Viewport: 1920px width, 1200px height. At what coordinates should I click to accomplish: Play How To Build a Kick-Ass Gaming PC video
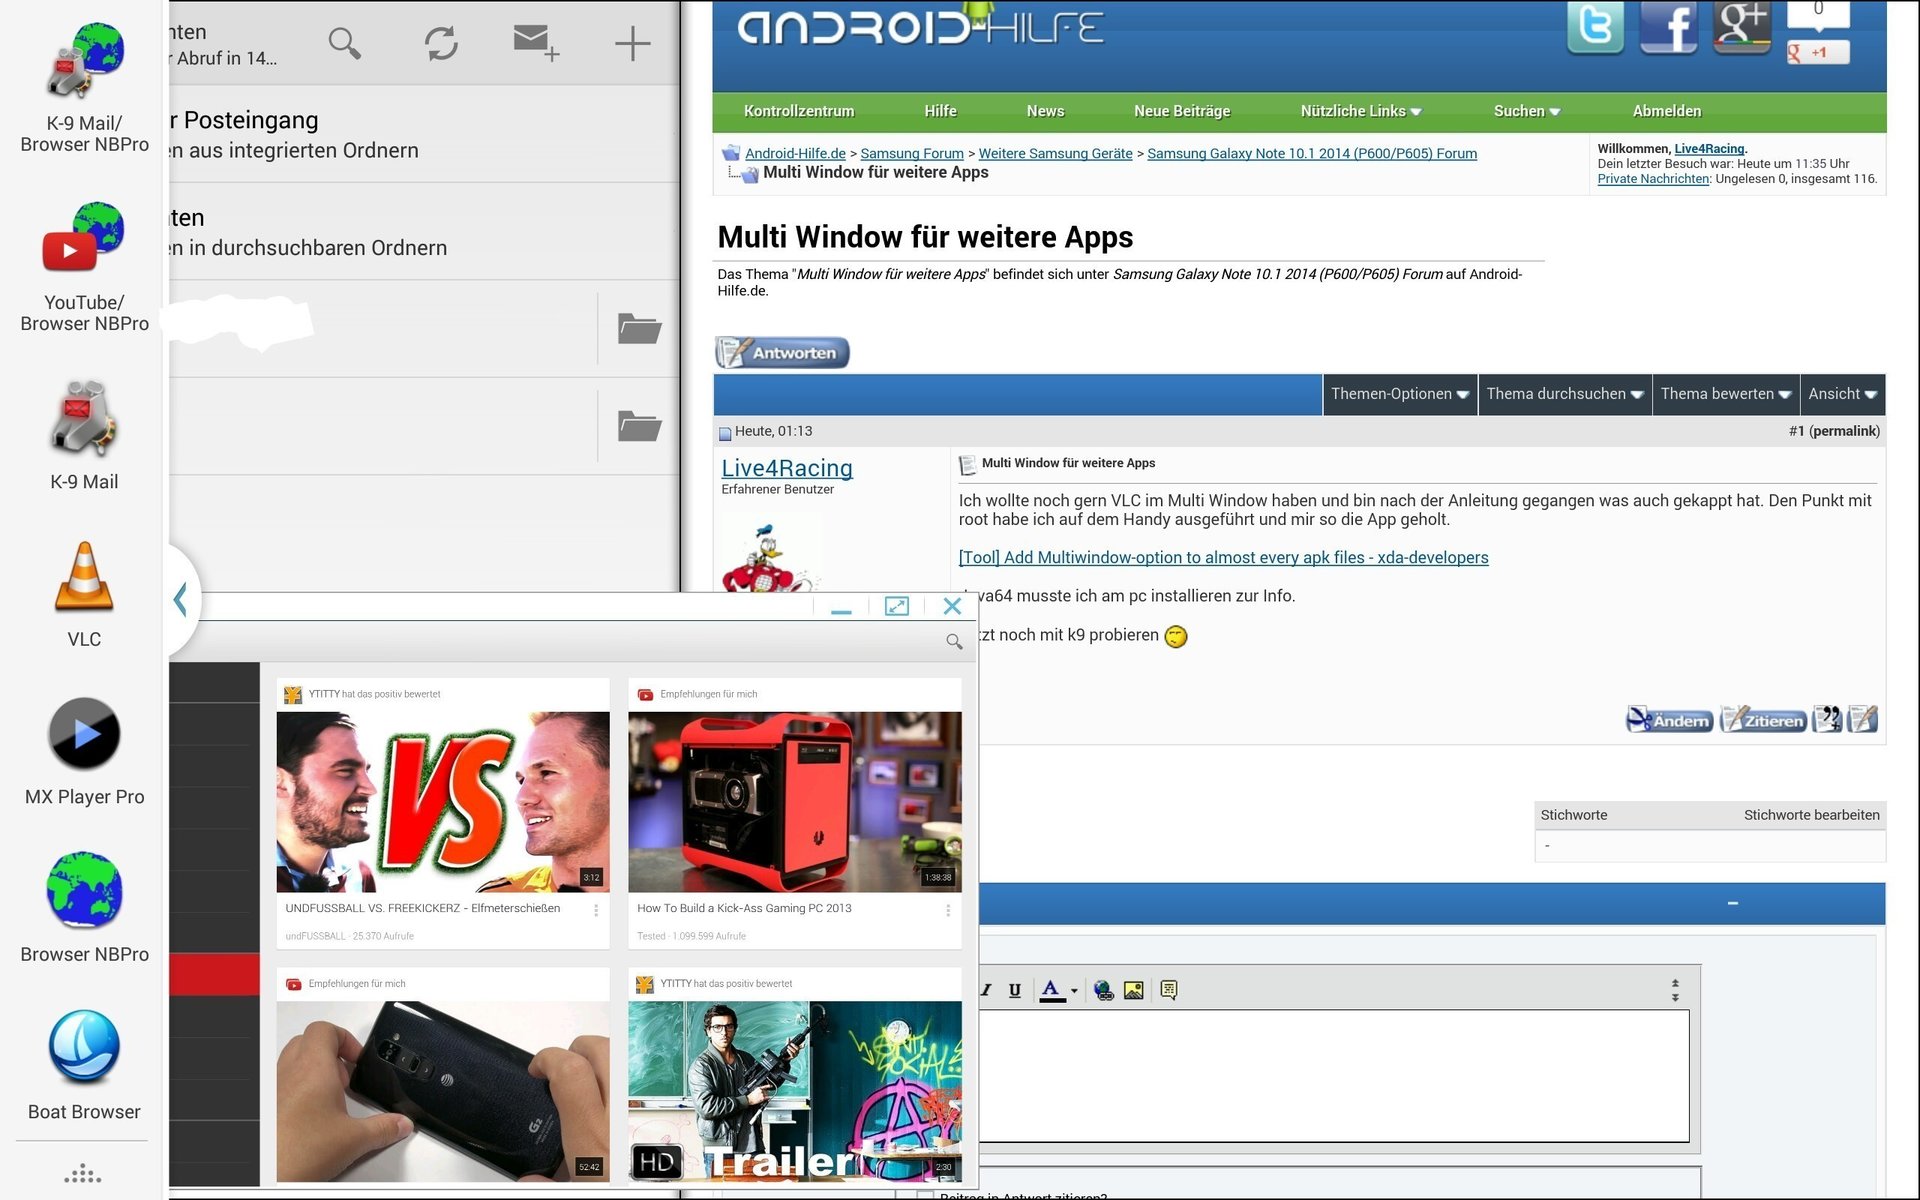pos(795,802)
